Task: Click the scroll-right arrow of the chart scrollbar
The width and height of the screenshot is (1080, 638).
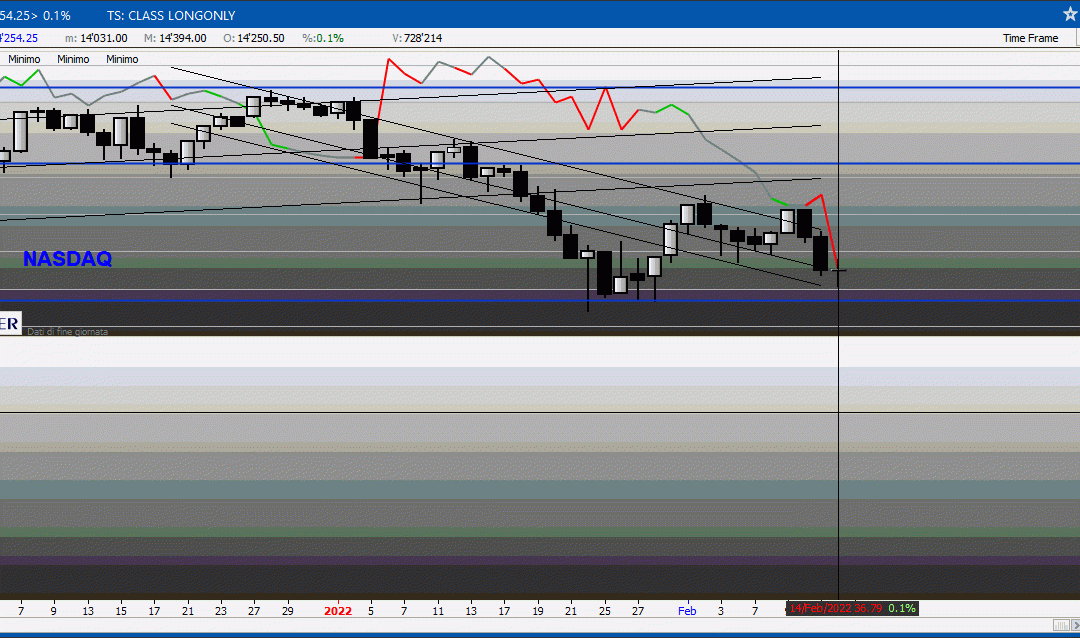Action: click(1075, 625)
